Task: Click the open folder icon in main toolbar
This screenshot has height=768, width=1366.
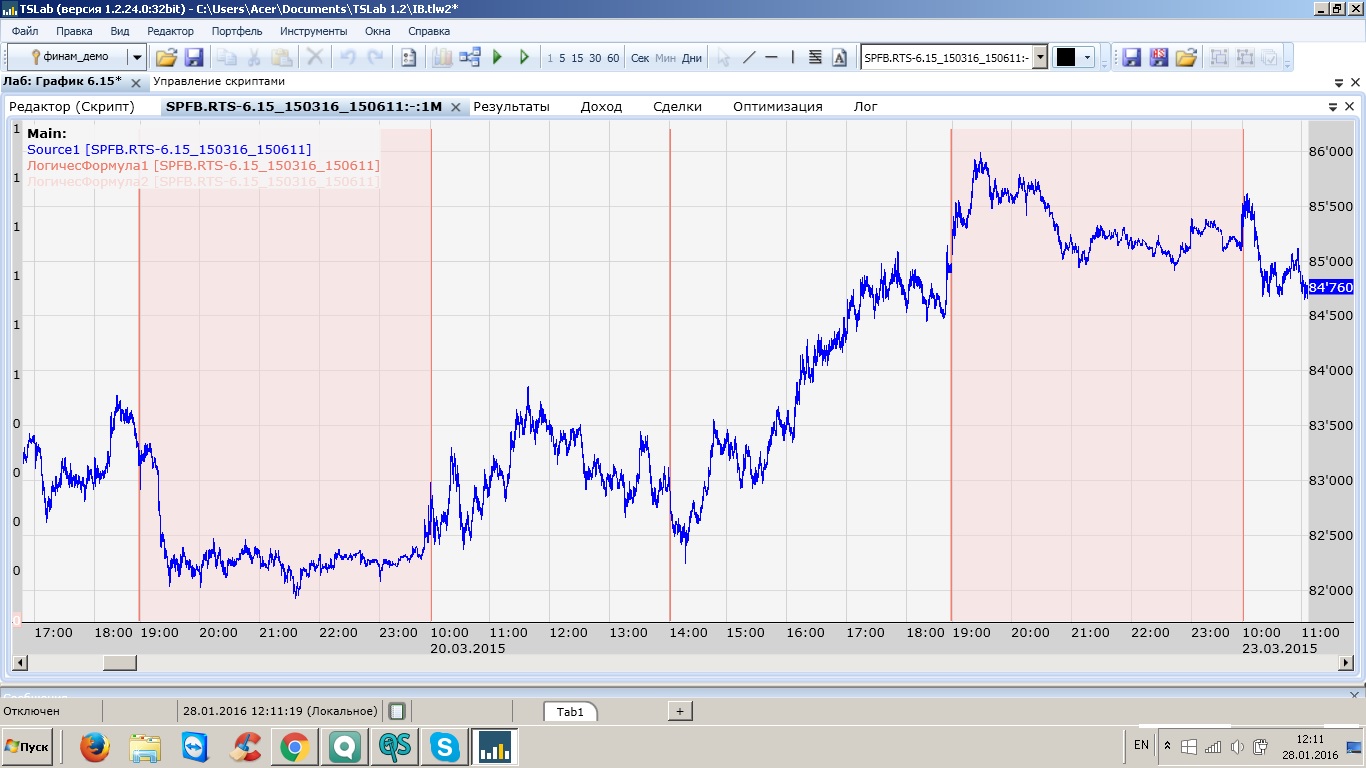Action: 166,57
